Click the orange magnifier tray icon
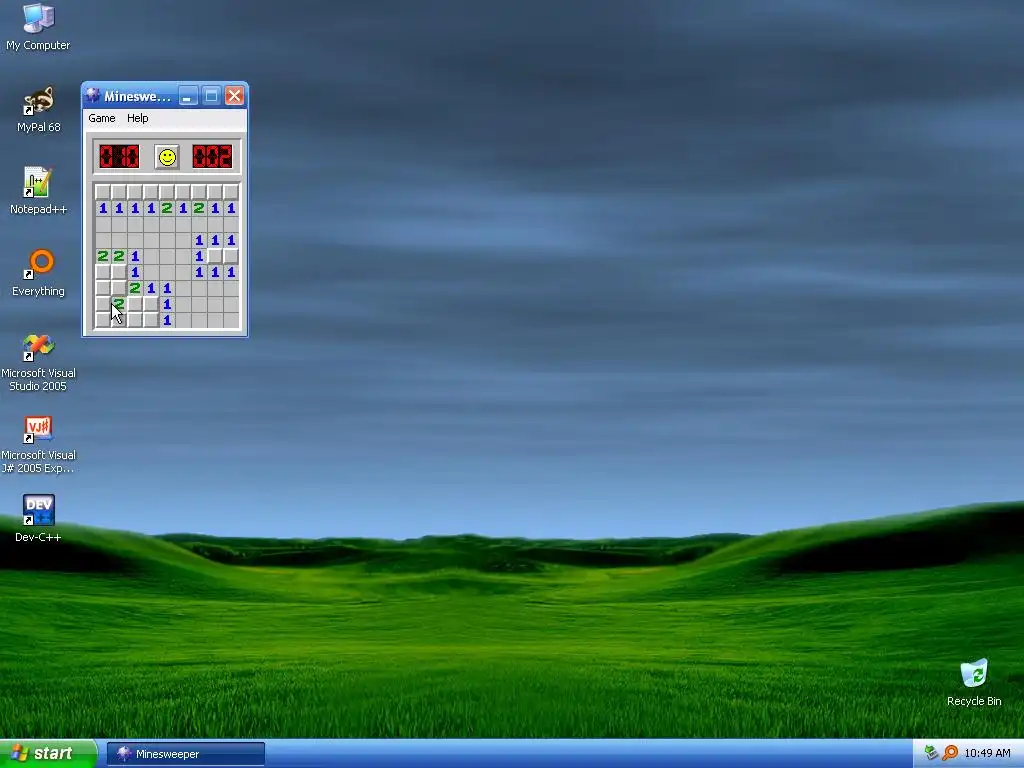This screenshot has height=768, width=1024. tap(950, 753)
